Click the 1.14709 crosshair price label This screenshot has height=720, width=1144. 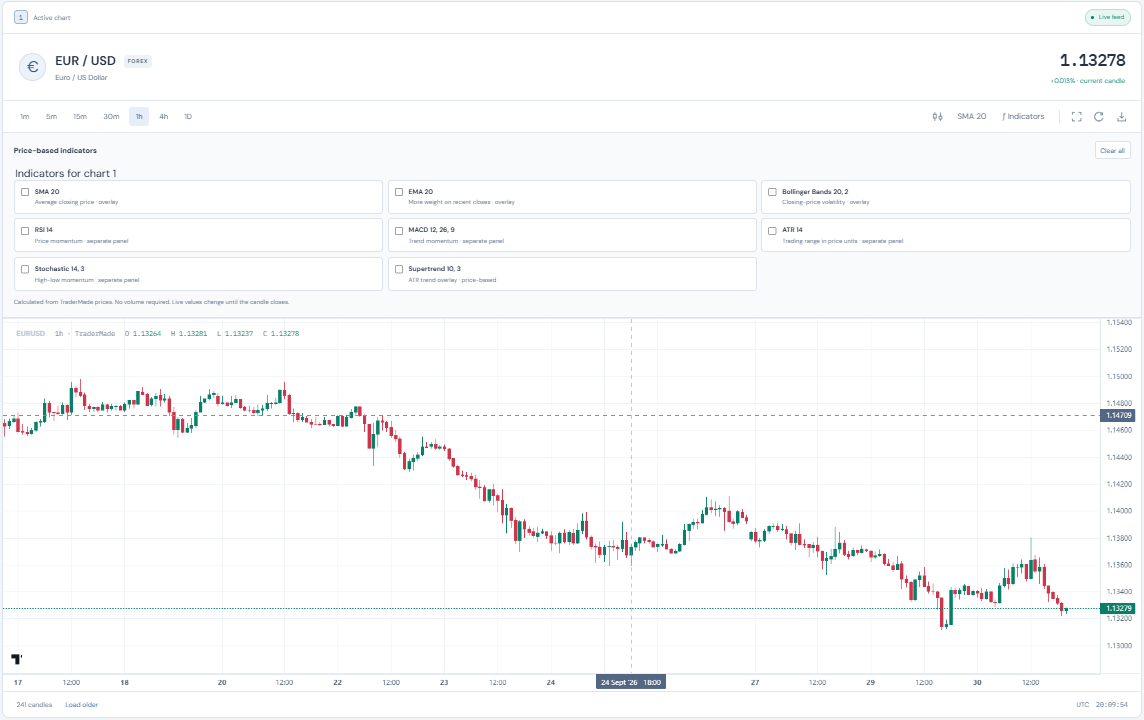(x=1118, y=416)
